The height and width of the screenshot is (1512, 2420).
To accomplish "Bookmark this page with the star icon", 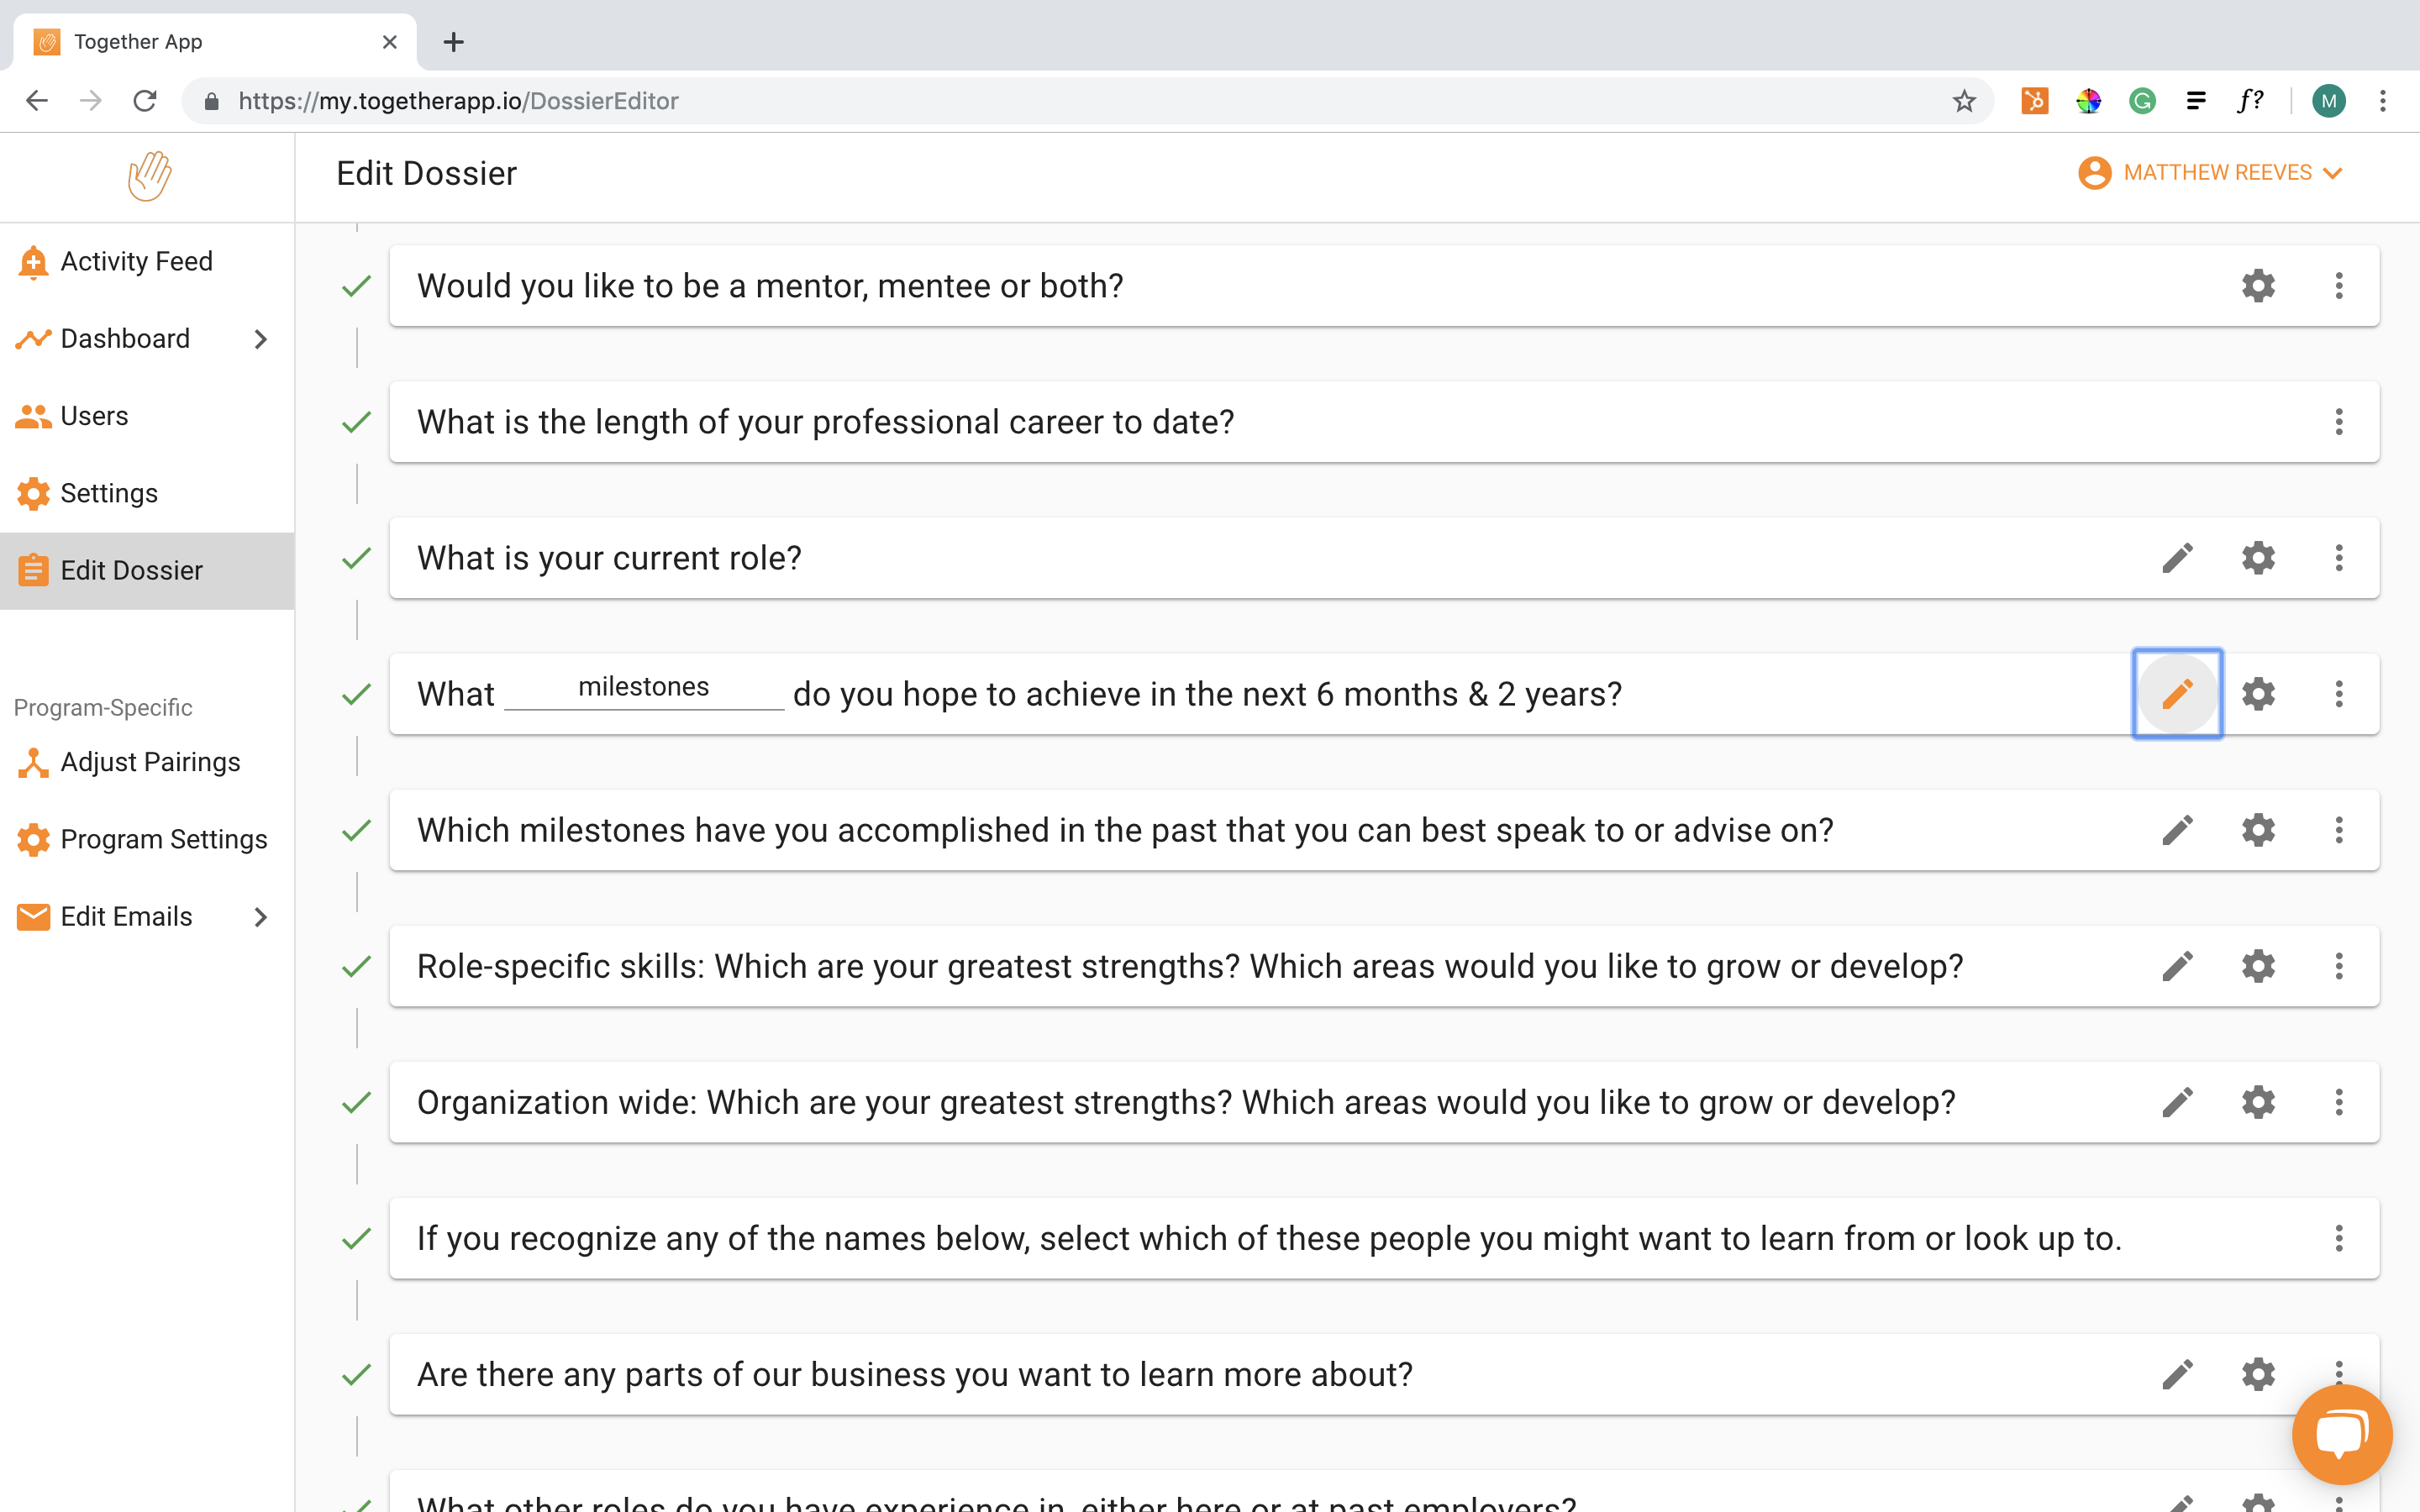I will [1964, 101].
